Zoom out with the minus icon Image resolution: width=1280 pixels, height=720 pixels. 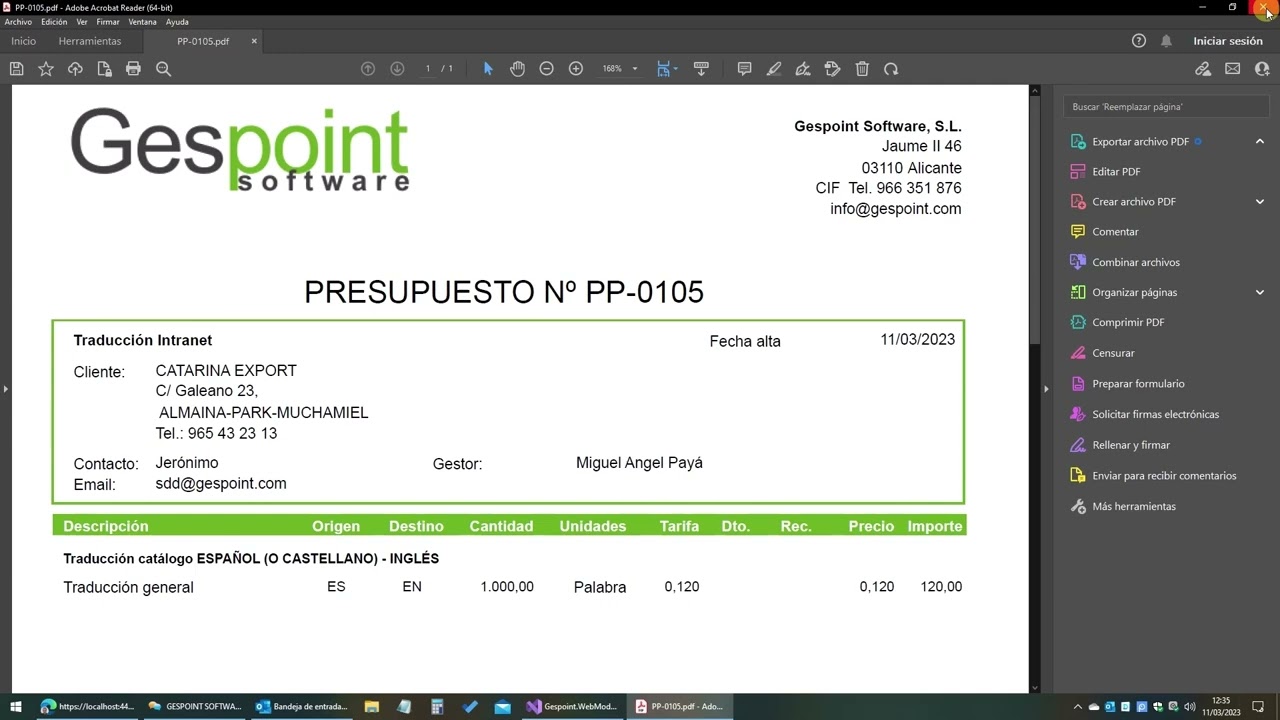[x=546, y=69]
